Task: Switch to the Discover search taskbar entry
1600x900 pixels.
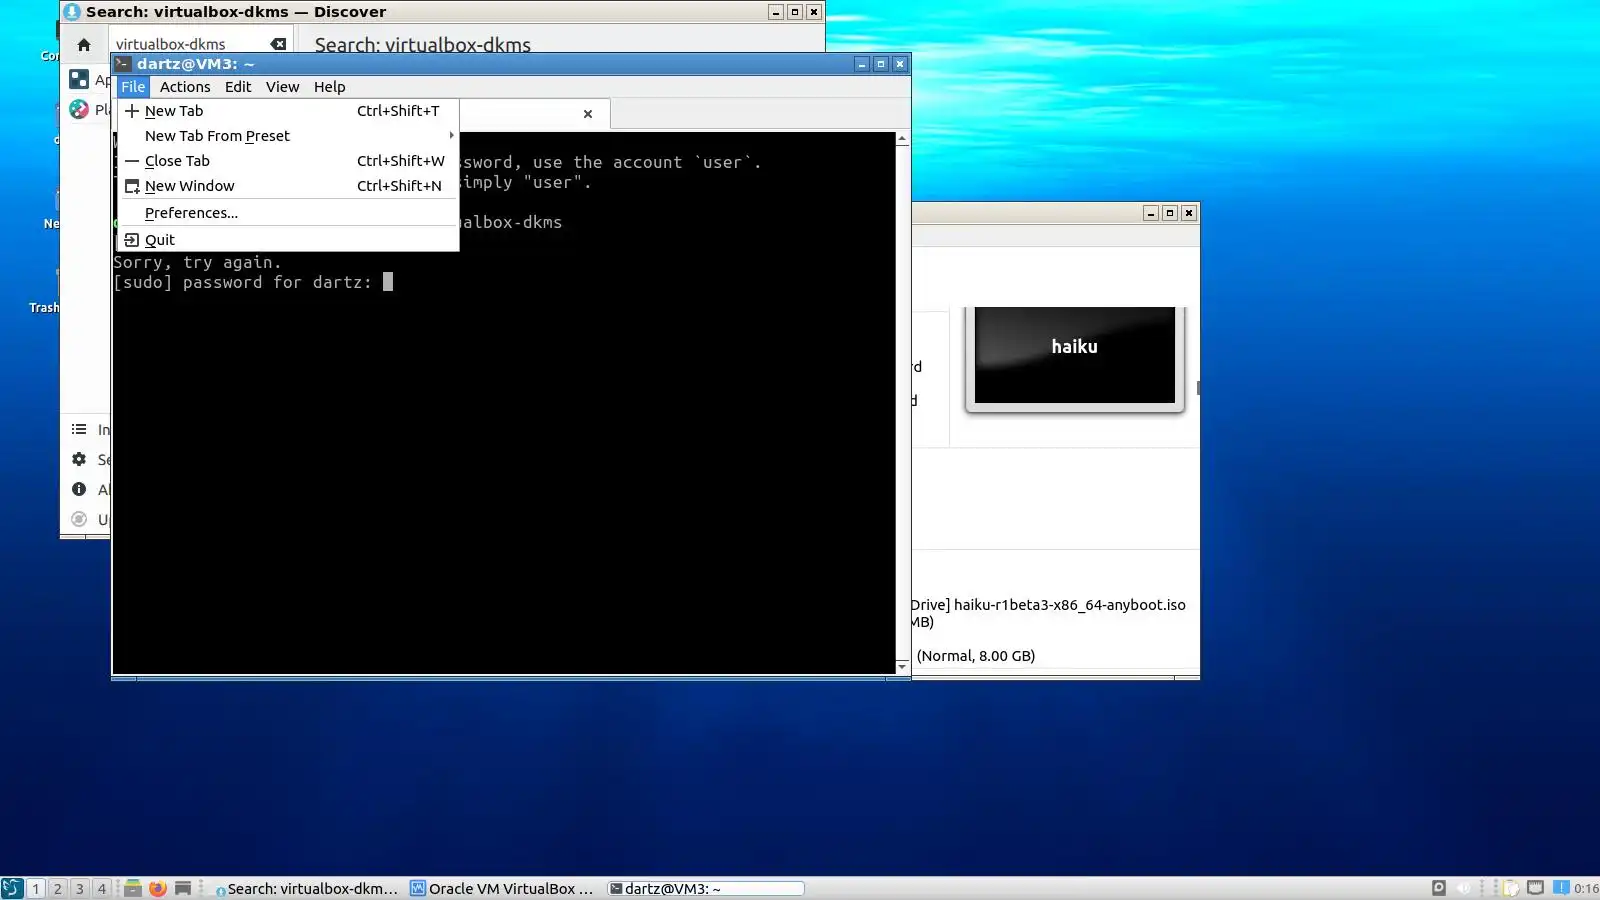Action: pyautogui.click(x=306, y=888)
